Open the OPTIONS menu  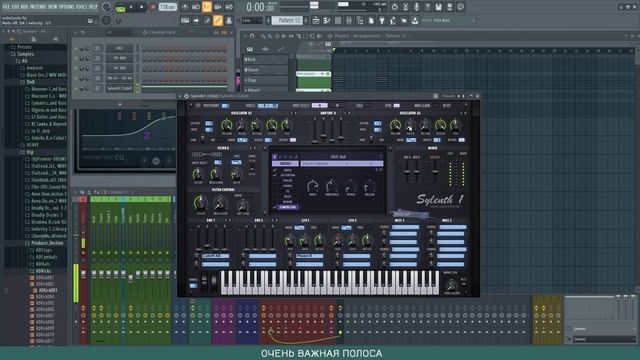[x=67, y=7]
